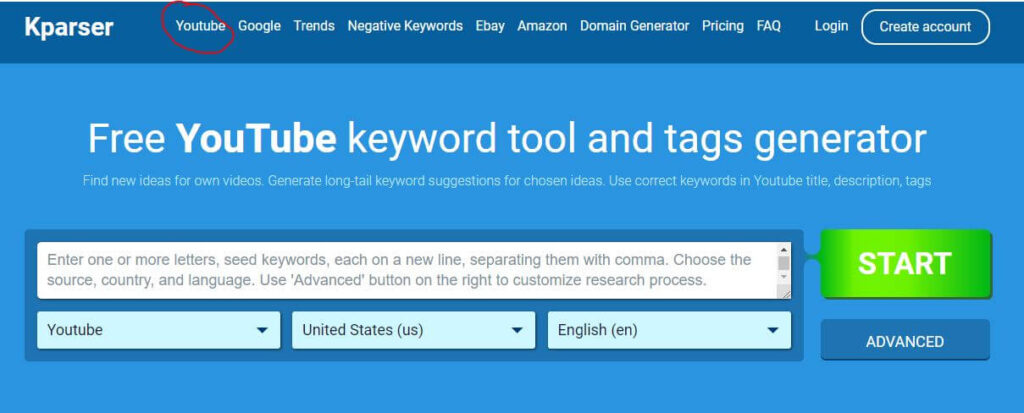
Task: Open the Youtube source dropdown
Action: click(x=159, y=330)
